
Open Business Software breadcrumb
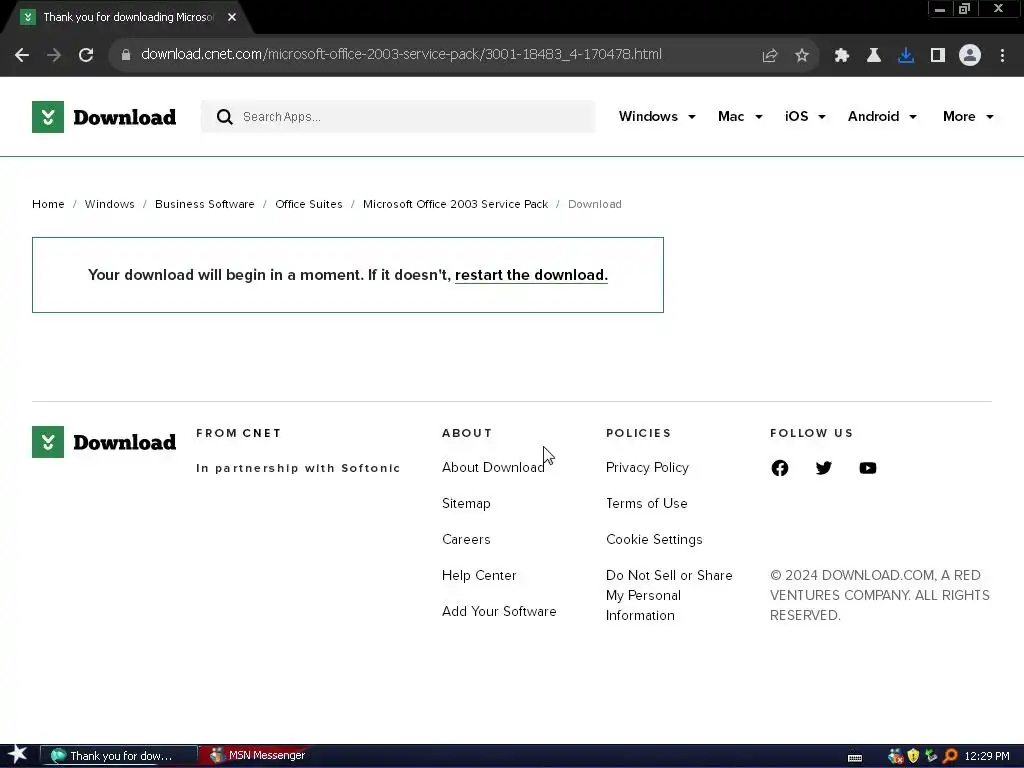(x=204, y=204)
